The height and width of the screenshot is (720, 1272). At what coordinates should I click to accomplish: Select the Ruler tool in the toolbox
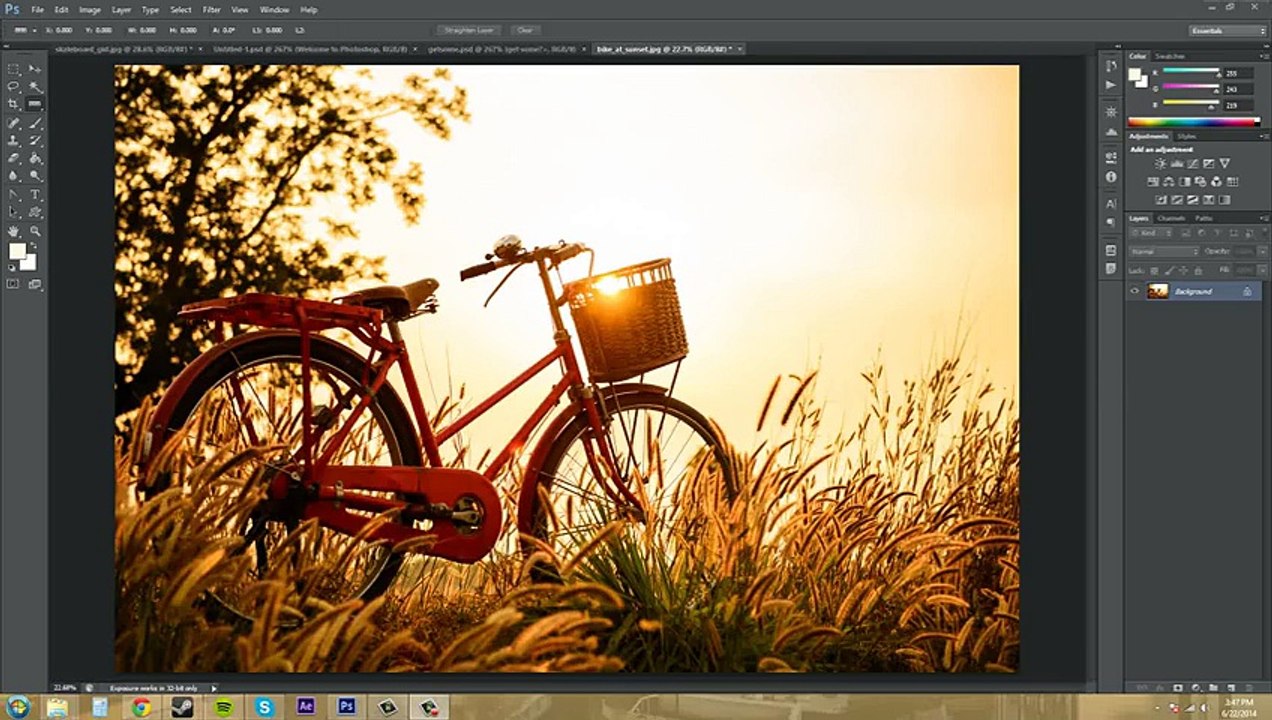tap(35, 104)
